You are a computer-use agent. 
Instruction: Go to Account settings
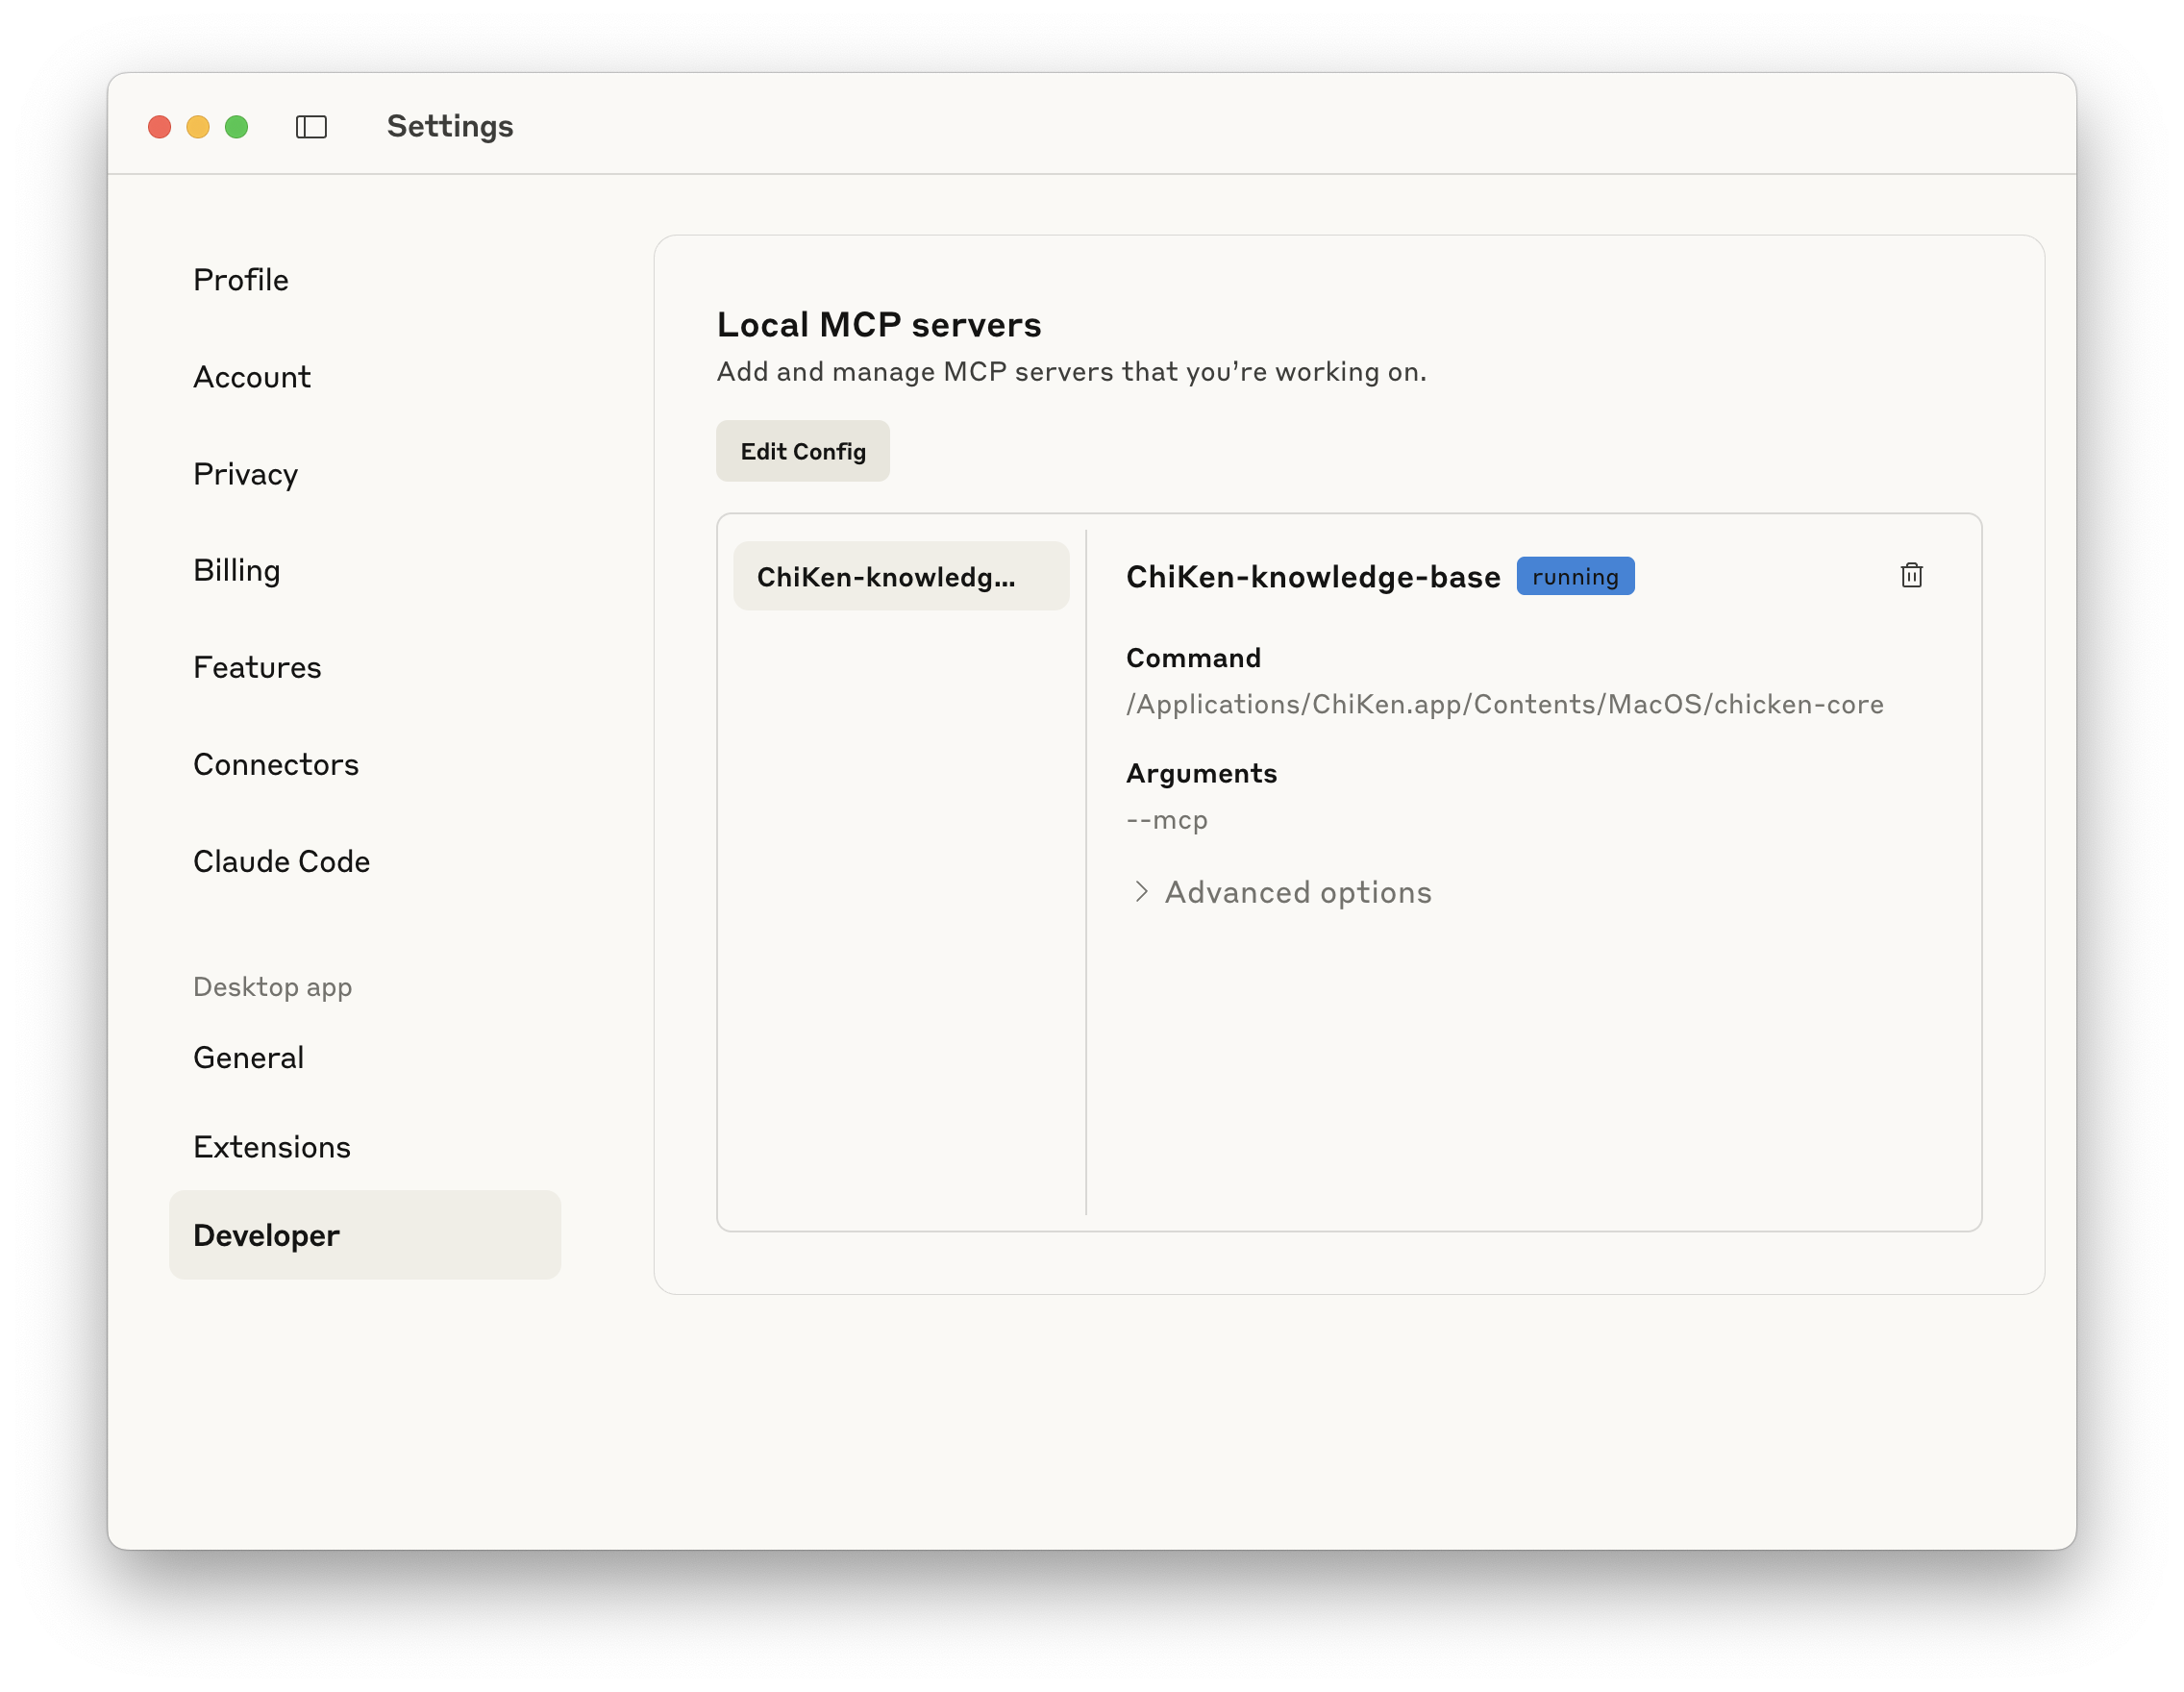(252, 377)
